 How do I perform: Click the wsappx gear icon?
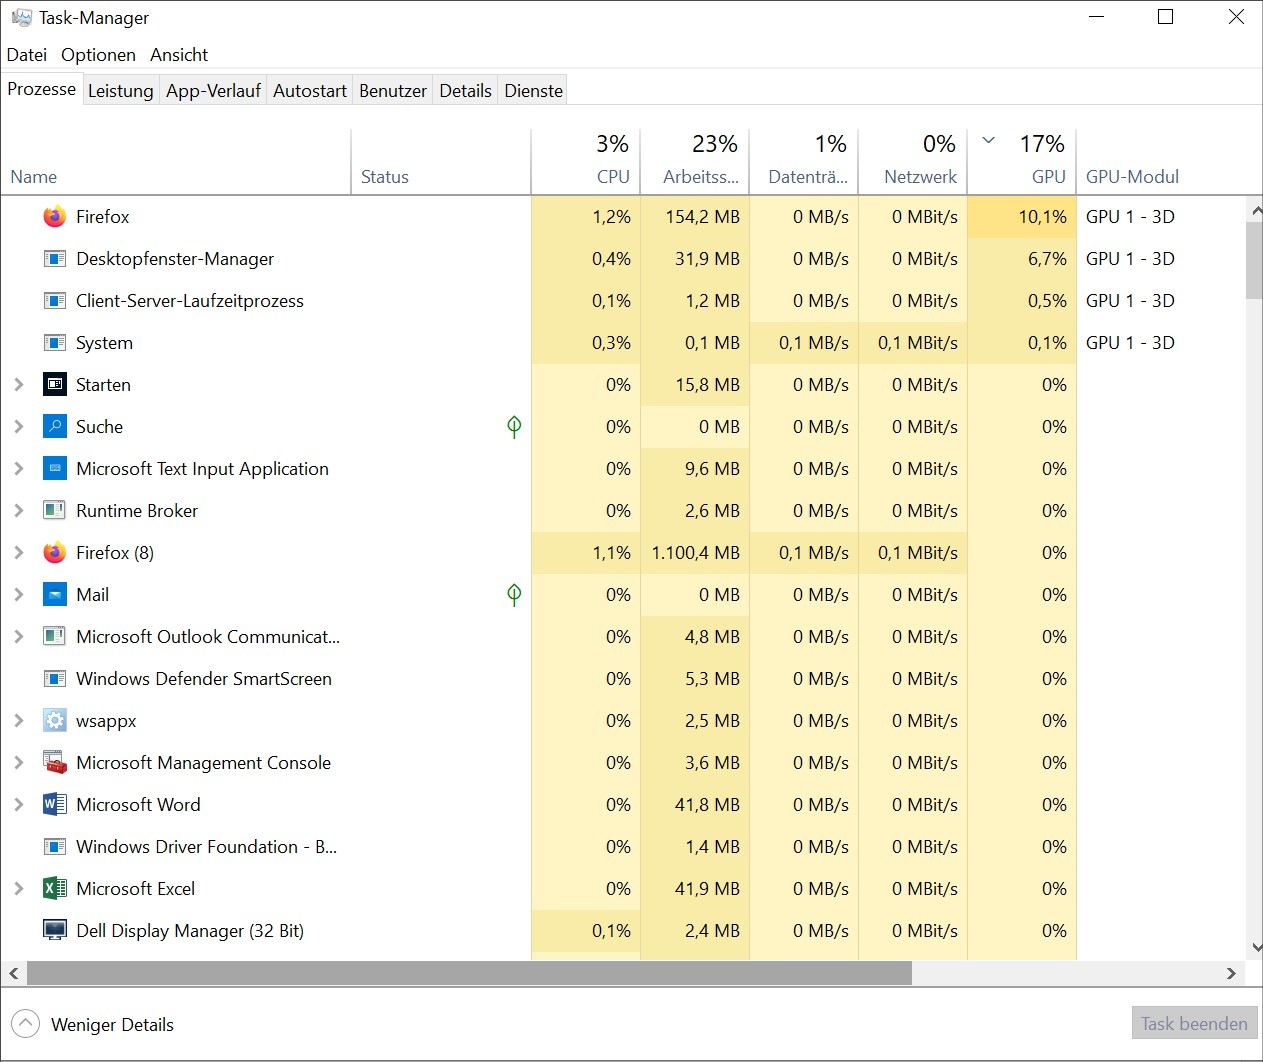pyautogui.click(x=55, y=721)
